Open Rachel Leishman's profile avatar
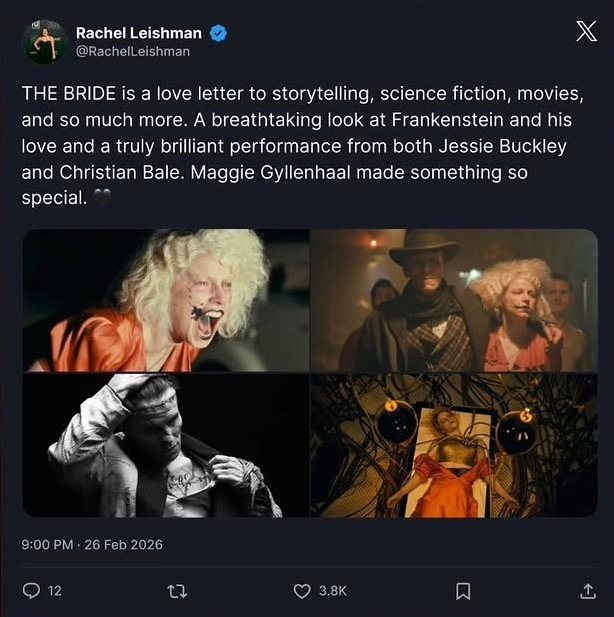 44,41
